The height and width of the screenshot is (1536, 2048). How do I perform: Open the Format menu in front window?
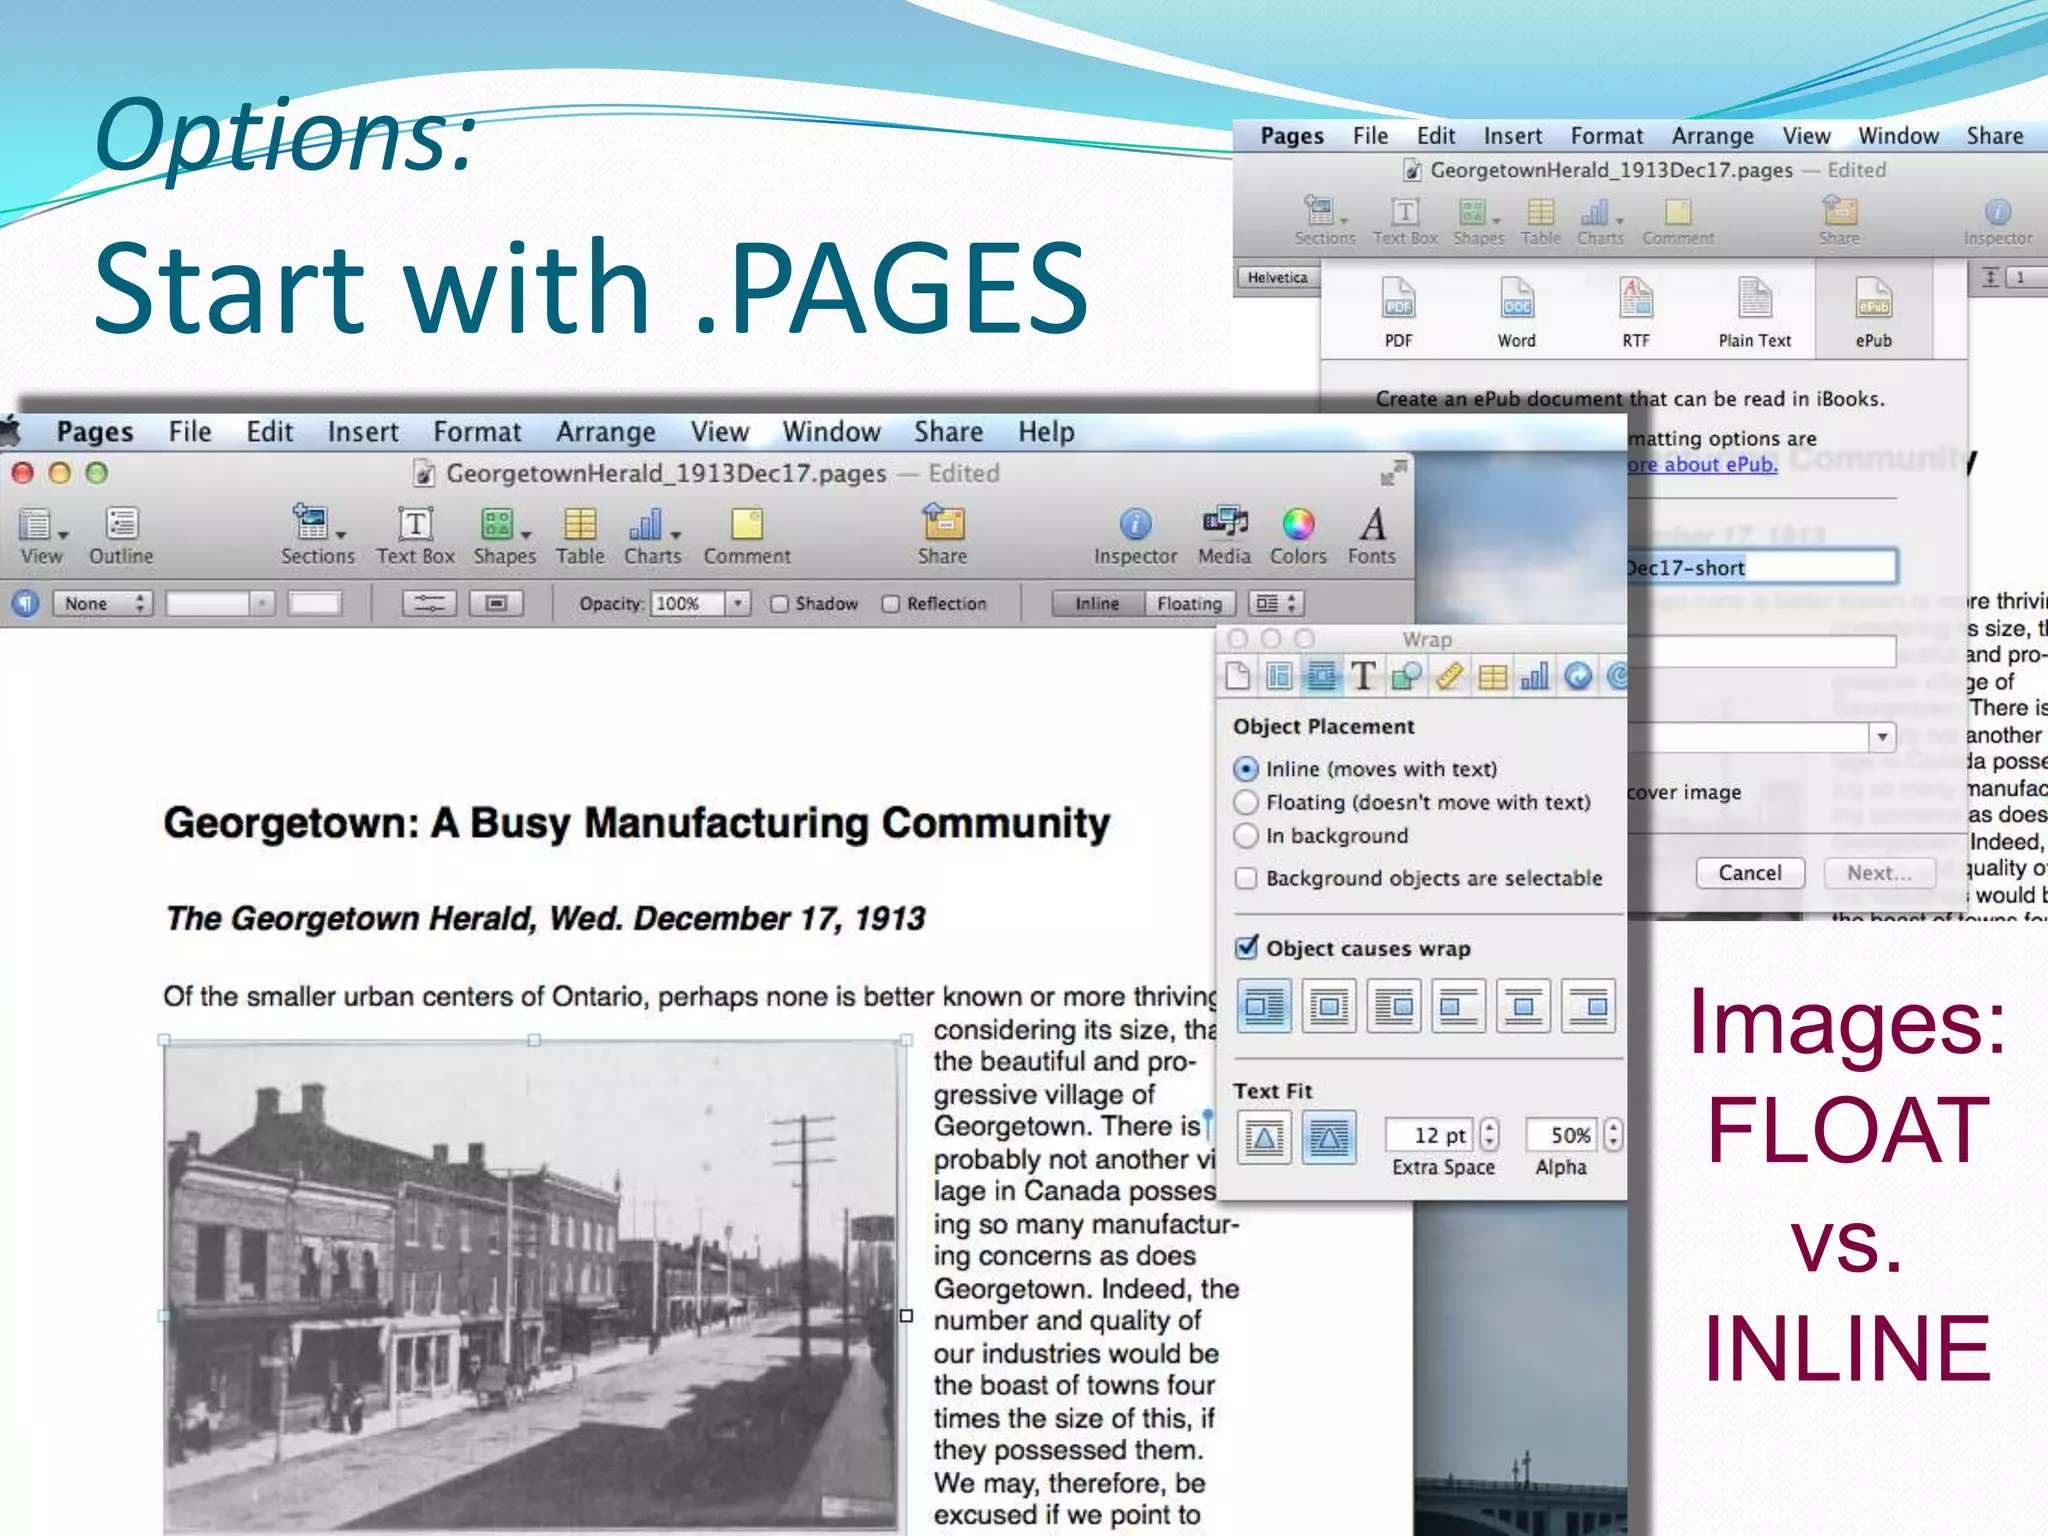click(x=477, y=432)
